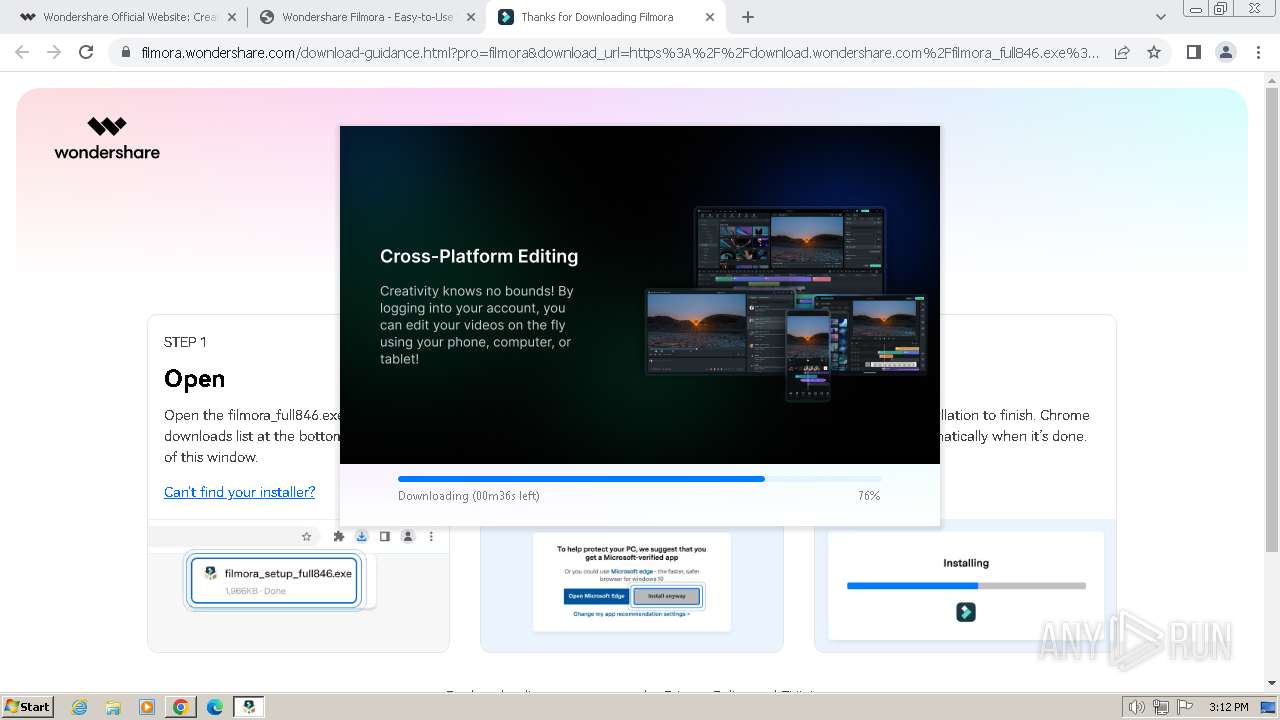The height and width of the screenshot is (720, 1280).
Task: Open the tab search dropdown arrow
Action: tap(1161, 17)
